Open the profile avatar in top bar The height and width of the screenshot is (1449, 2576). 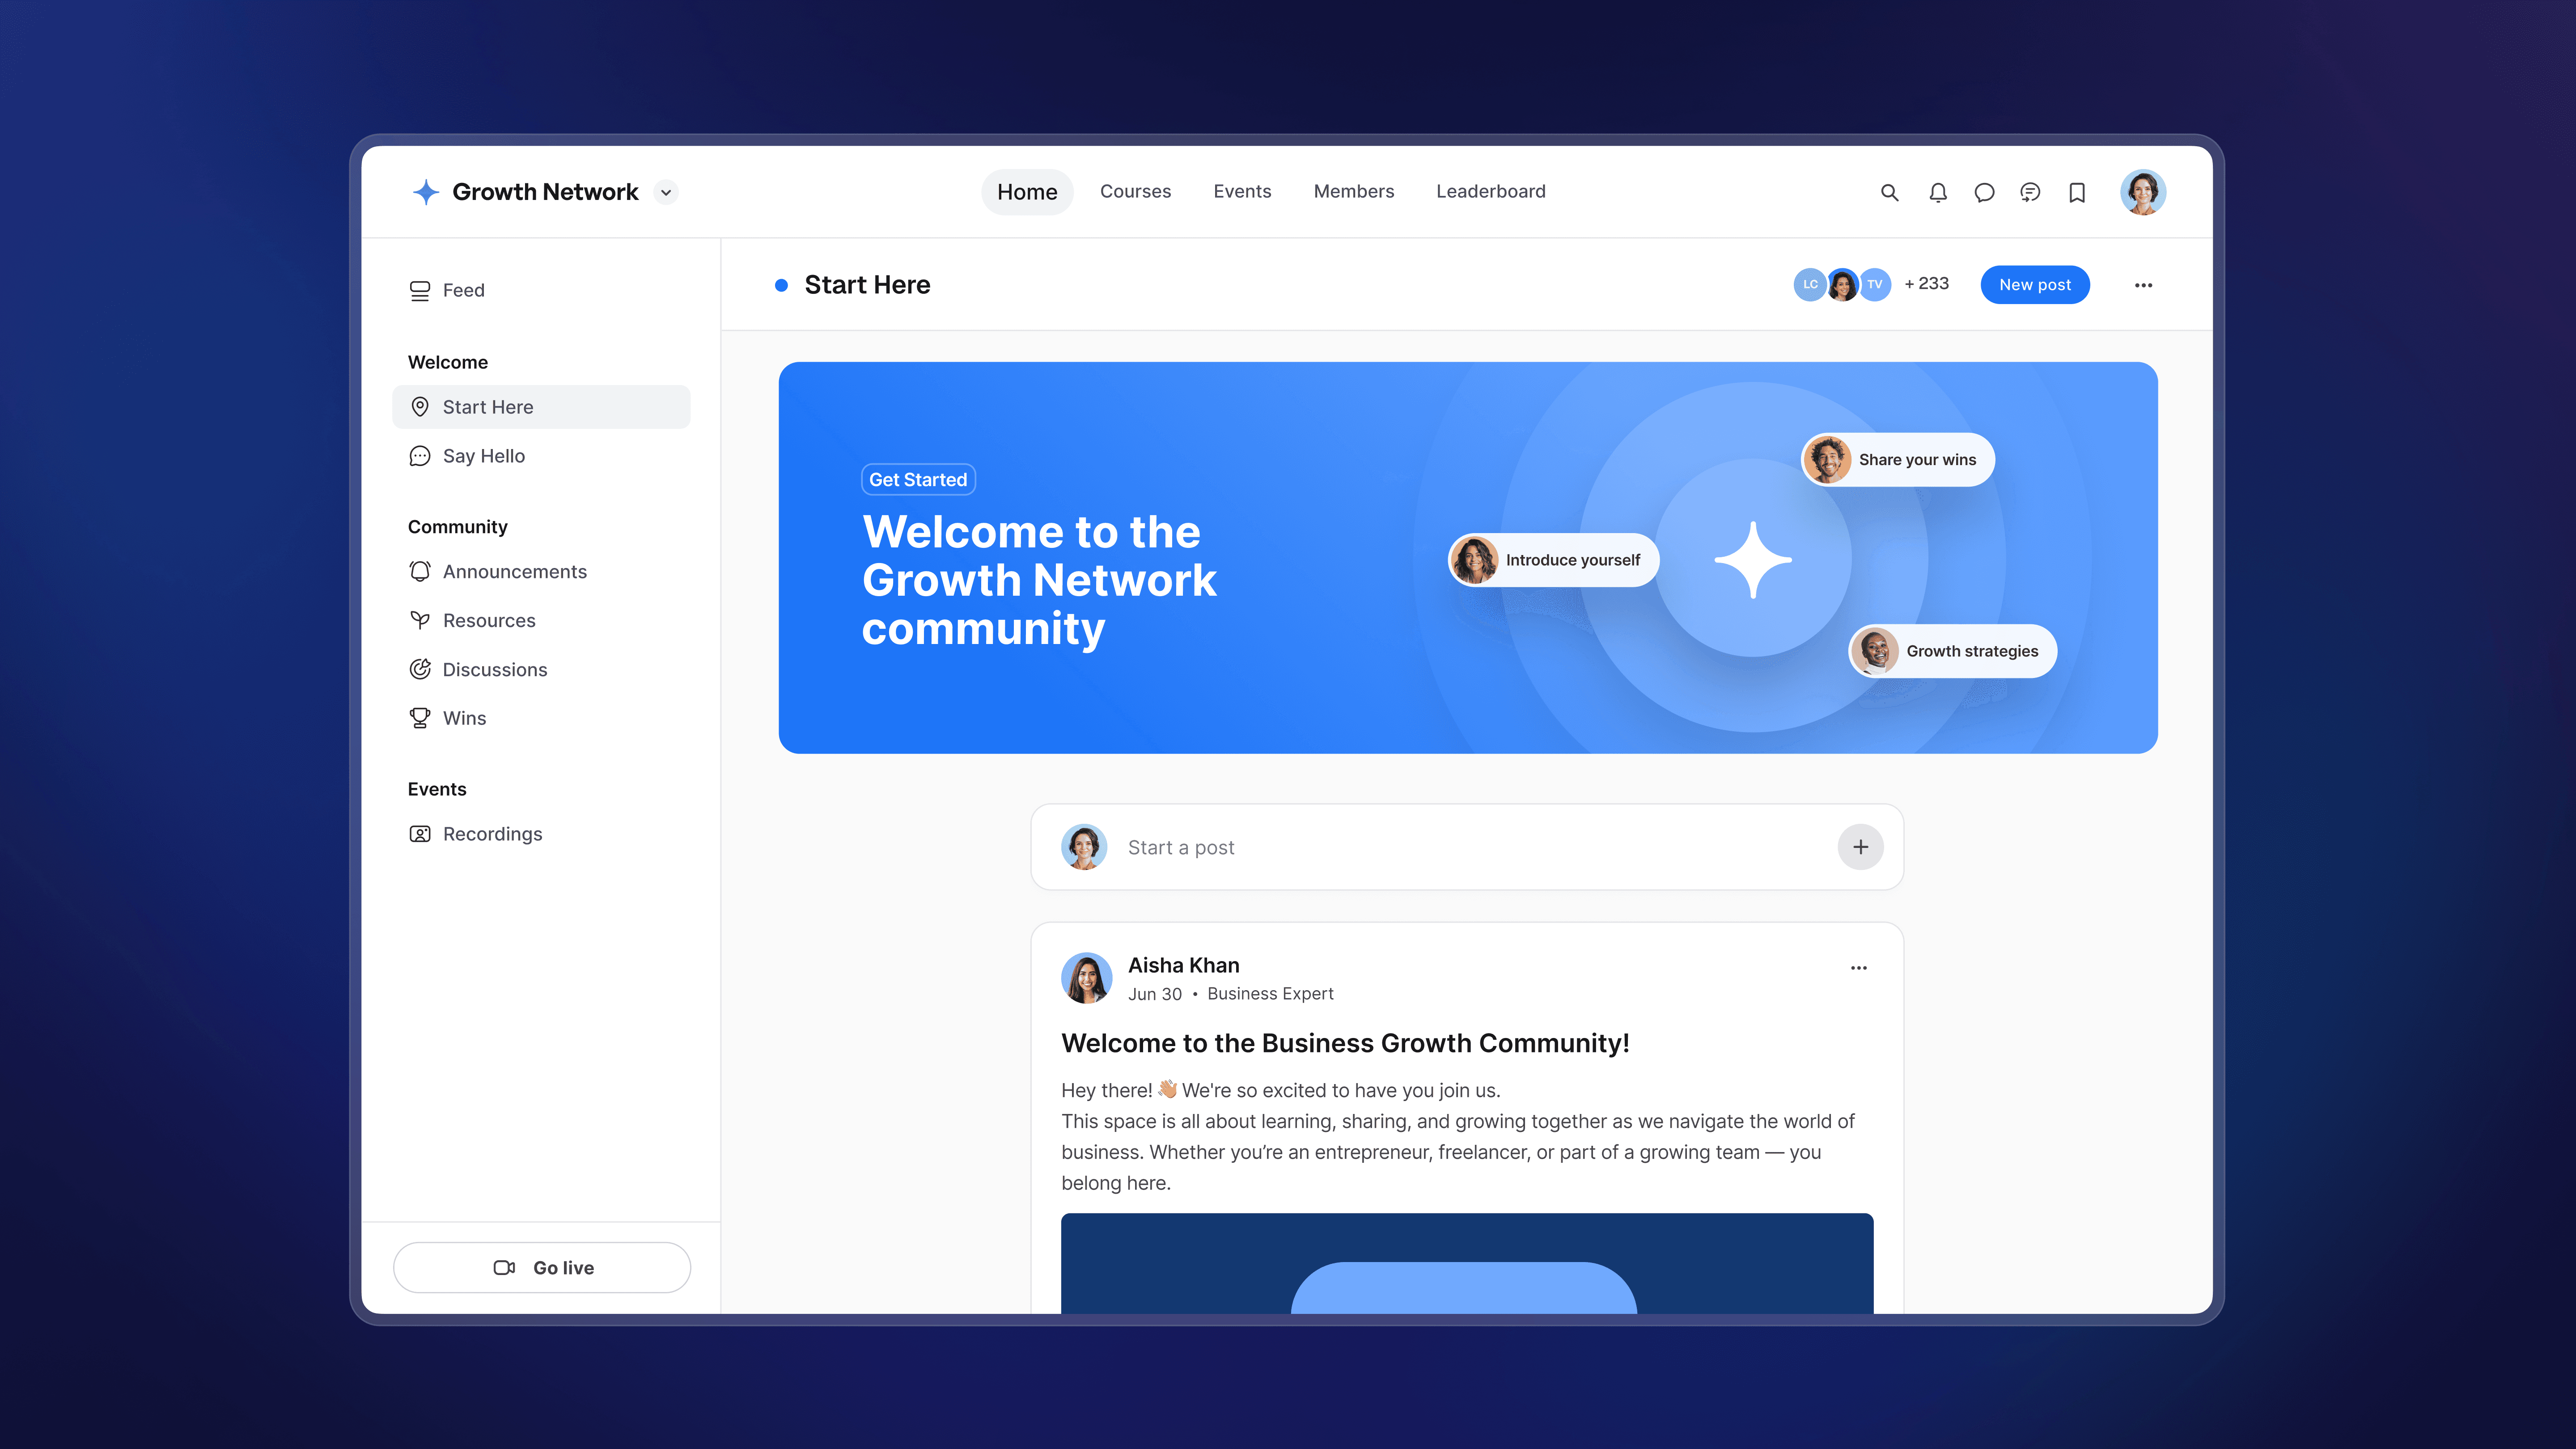click(2143, 192)
